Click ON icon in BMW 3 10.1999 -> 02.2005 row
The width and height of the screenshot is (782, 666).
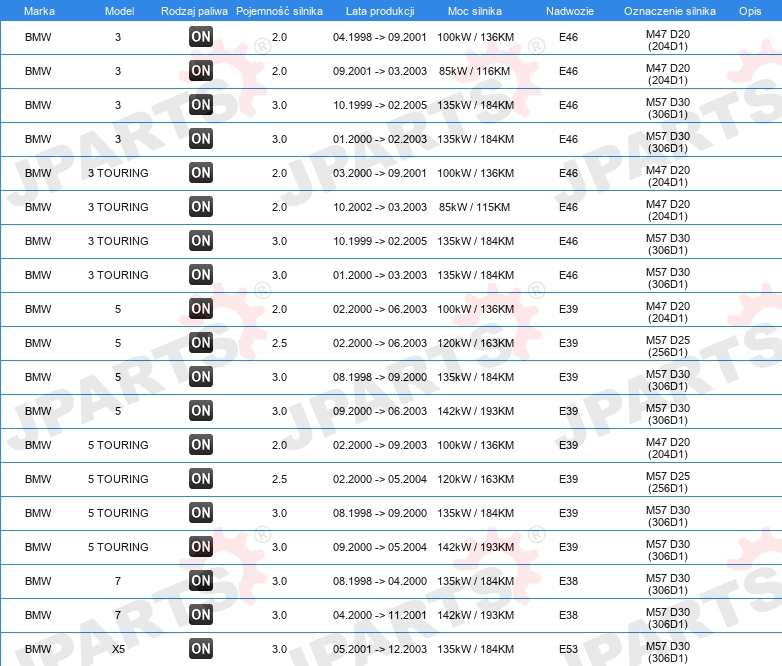click(201, 105)
